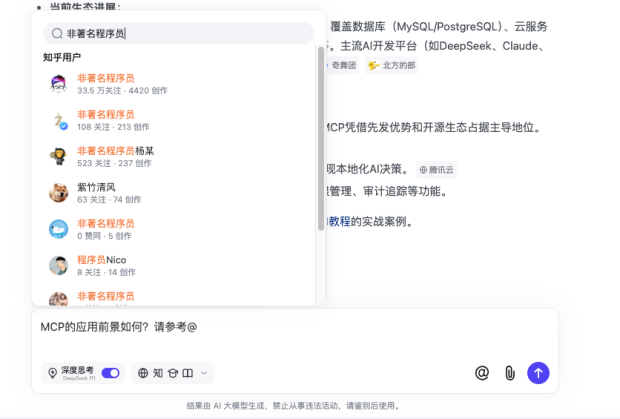Expand the search sources dropdown chevron
This screenshot has width=620, height=419.
pyautogui.click(x=204, y=373)
